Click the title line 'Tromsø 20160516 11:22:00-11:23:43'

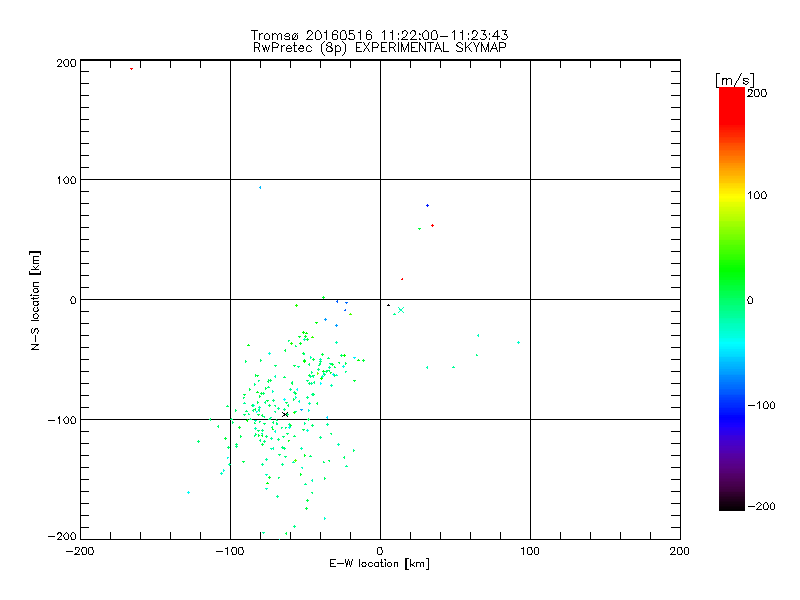tap(379, 35)
